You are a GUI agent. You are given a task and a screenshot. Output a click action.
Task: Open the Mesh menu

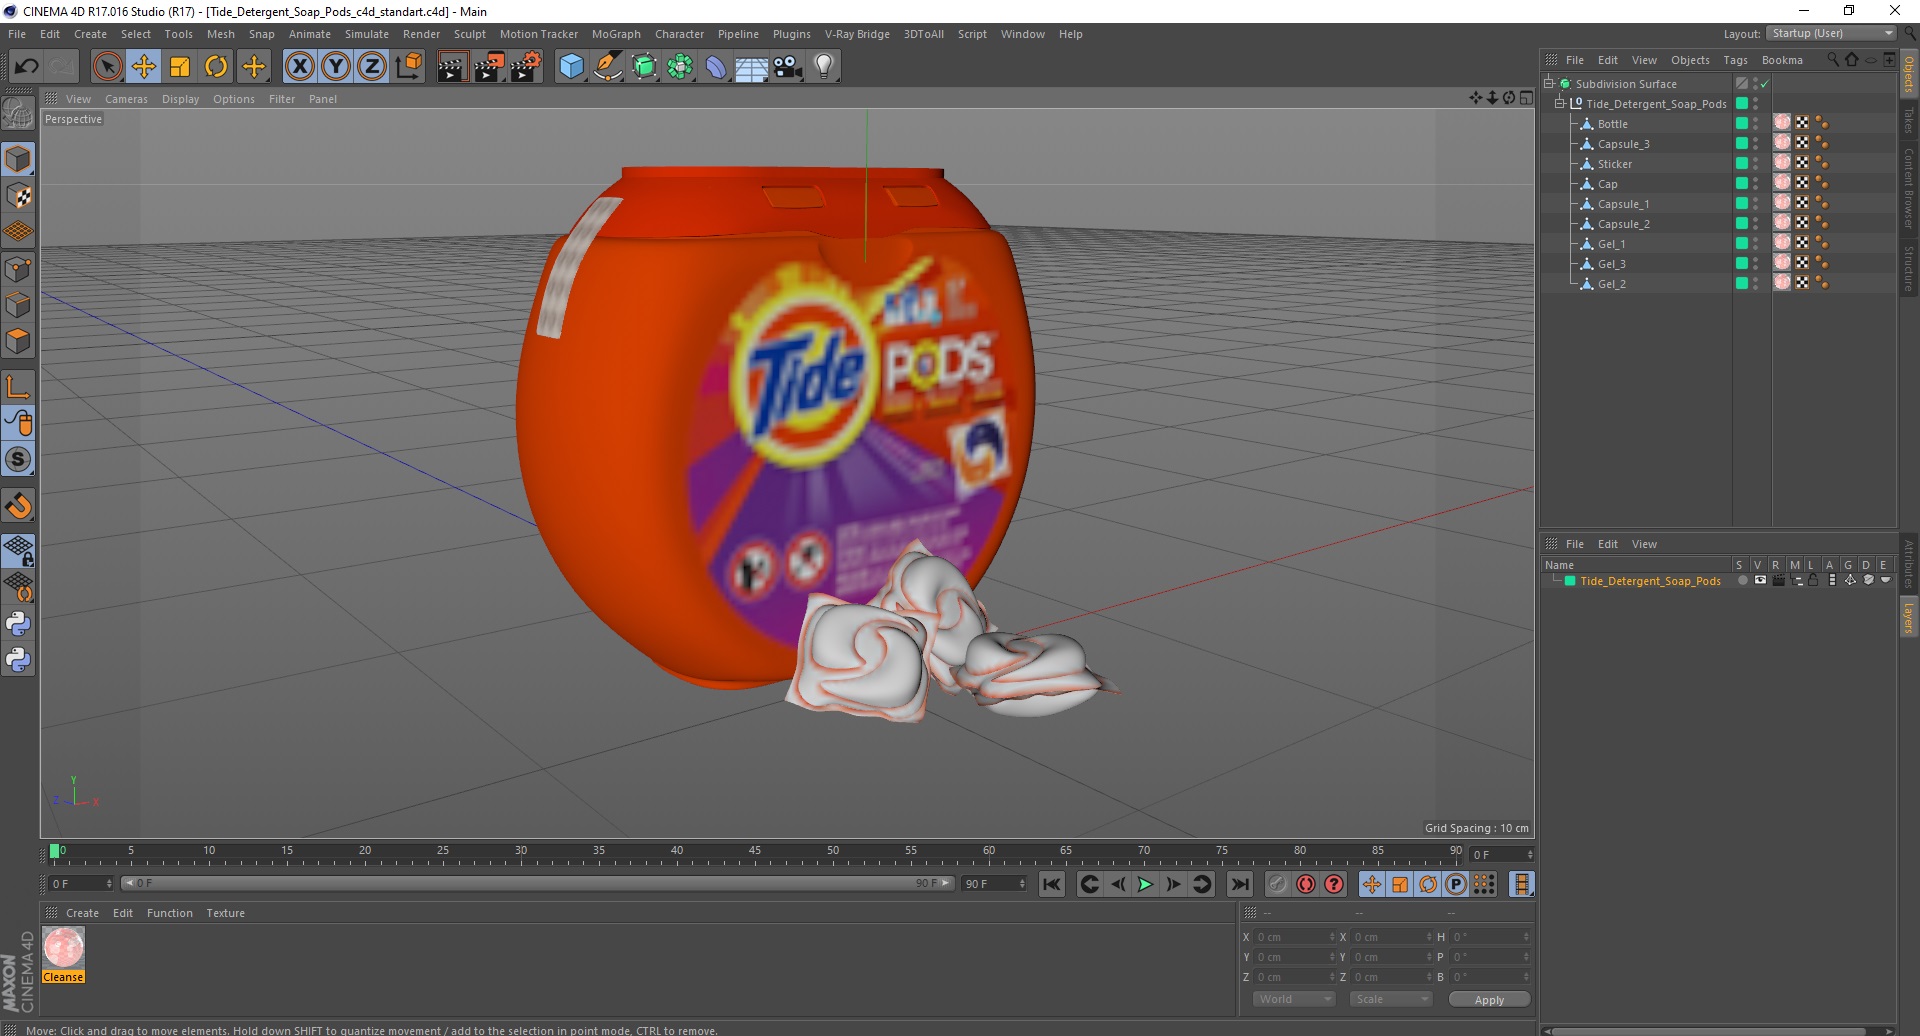(220, 34)
